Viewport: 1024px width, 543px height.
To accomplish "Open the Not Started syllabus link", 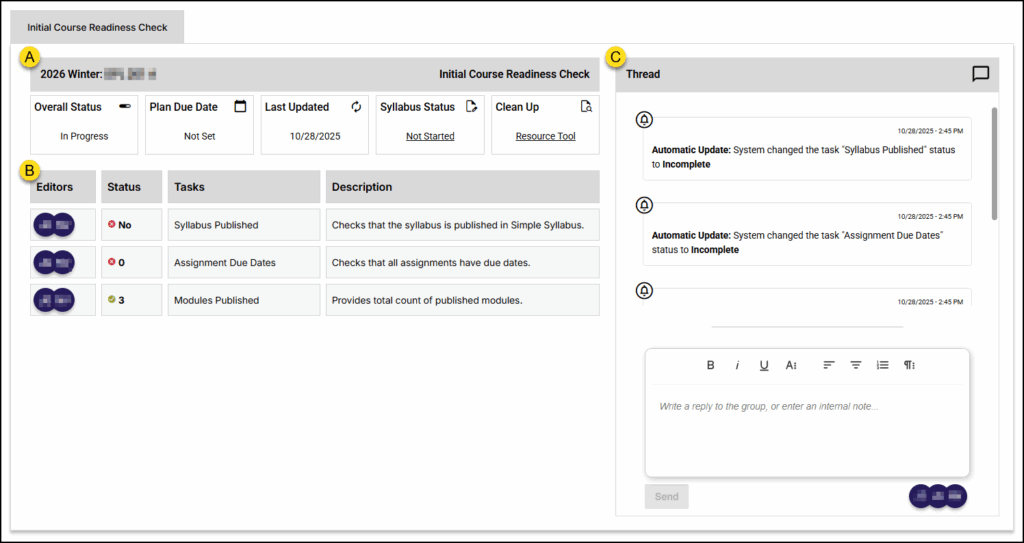I will tap(430, 137).
